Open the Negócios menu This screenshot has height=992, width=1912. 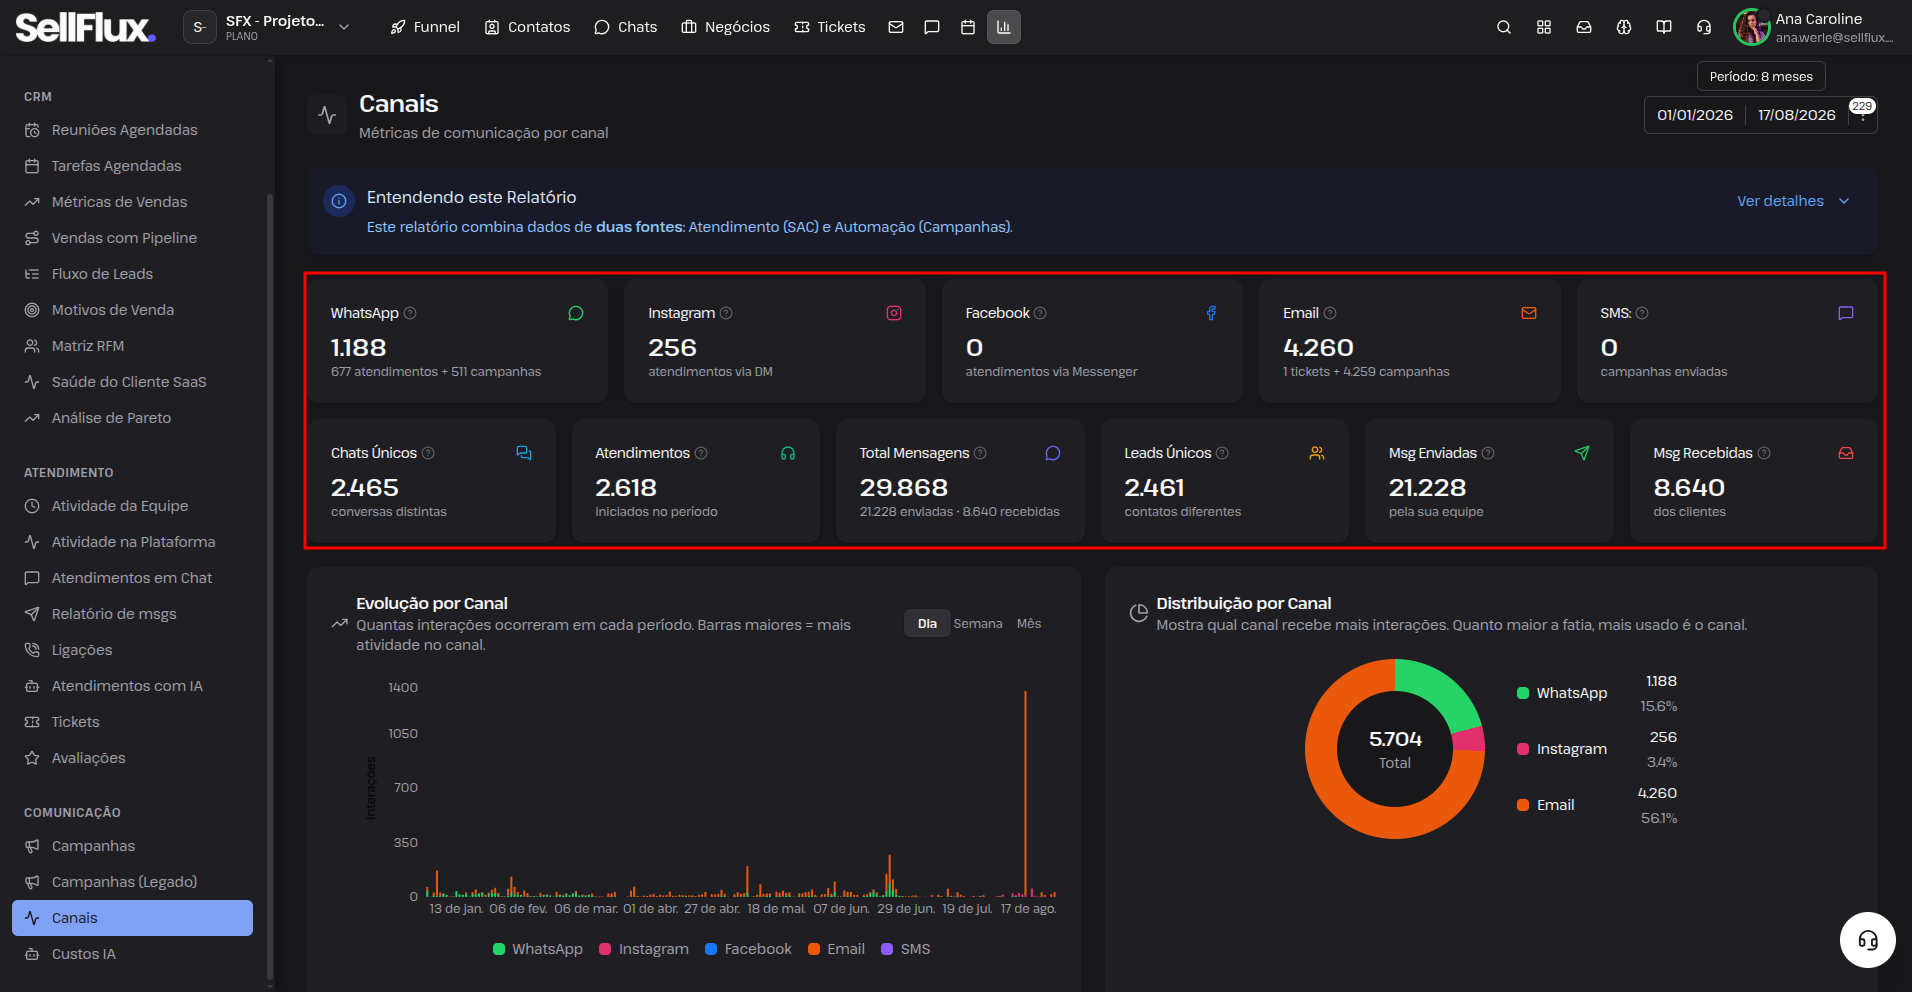(x=726, y=27)
